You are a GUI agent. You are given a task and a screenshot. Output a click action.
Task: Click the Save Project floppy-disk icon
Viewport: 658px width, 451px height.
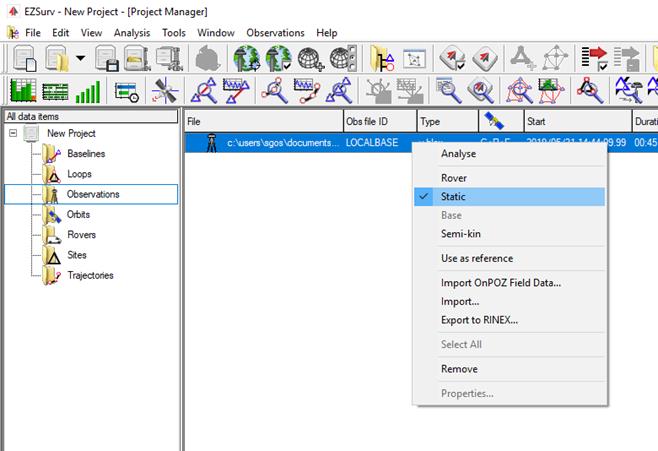click(x=106, y=58)
